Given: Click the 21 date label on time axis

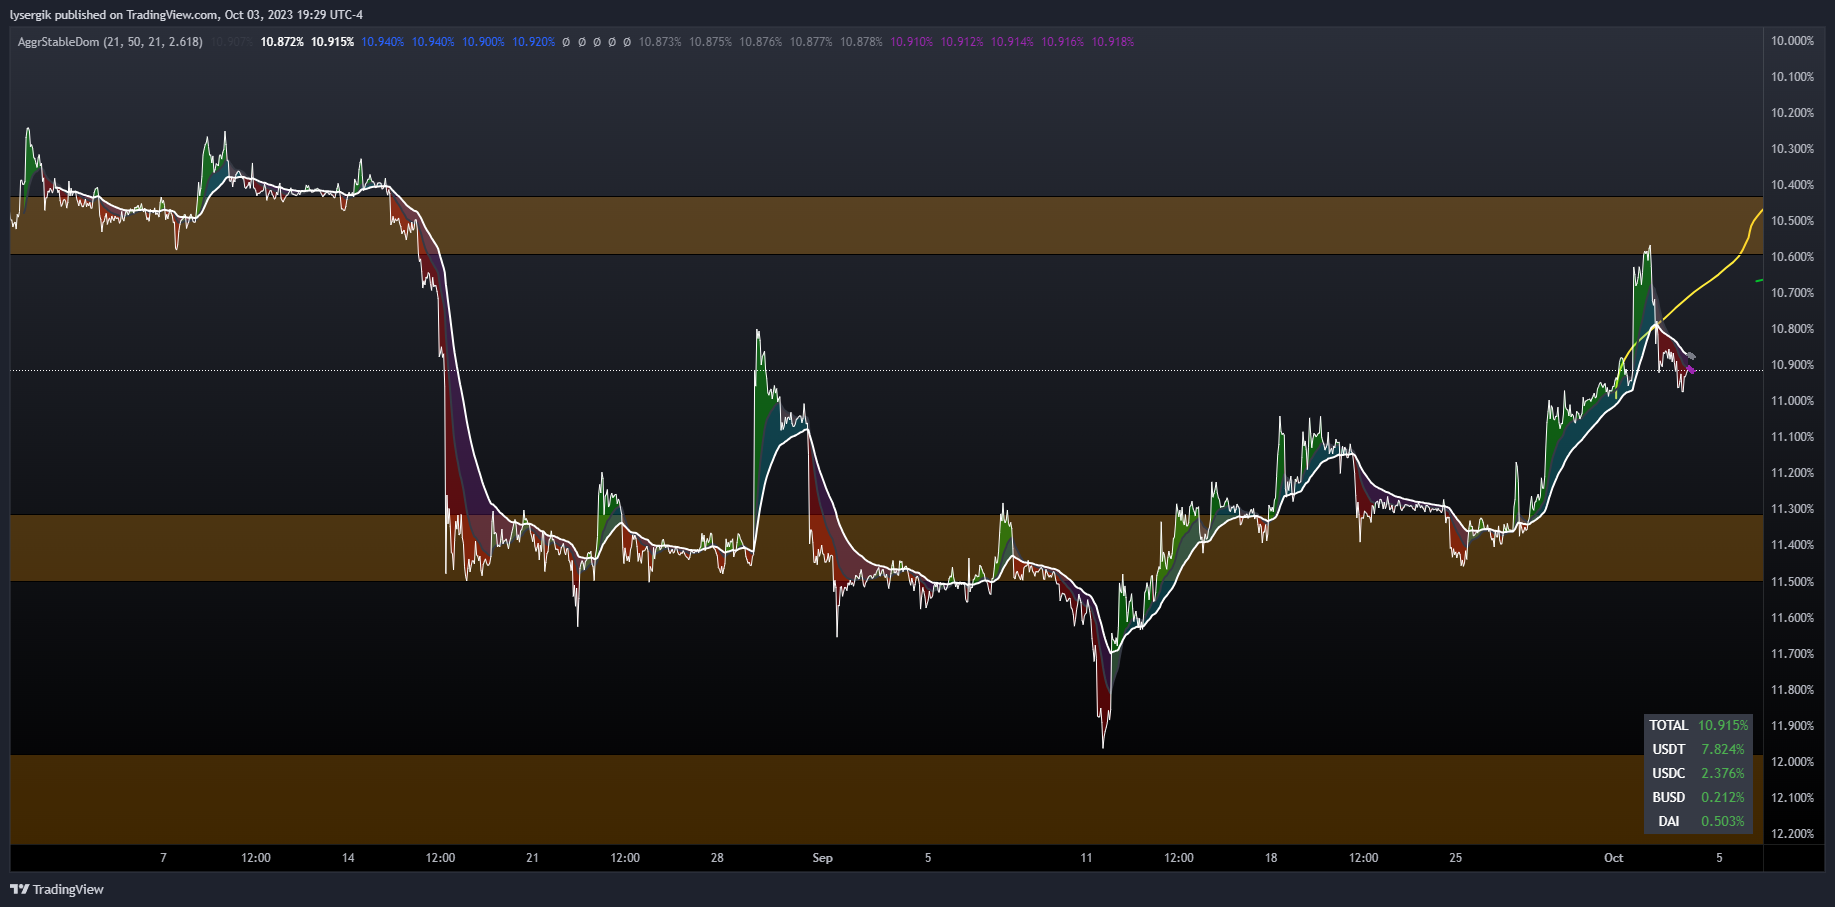Looking at the screenshot, I should pyautogui.click(x=532, y=858).
